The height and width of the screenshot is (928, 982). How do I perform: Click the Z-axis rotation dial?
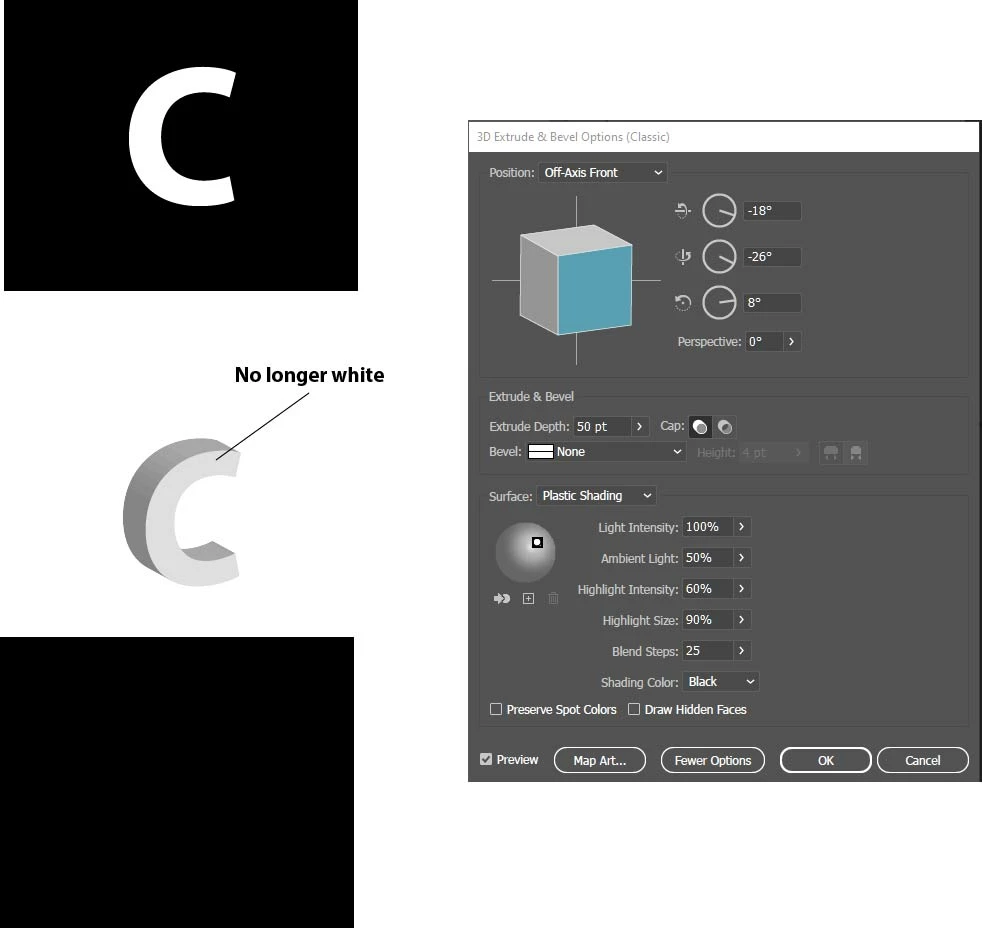click(719, 302)
